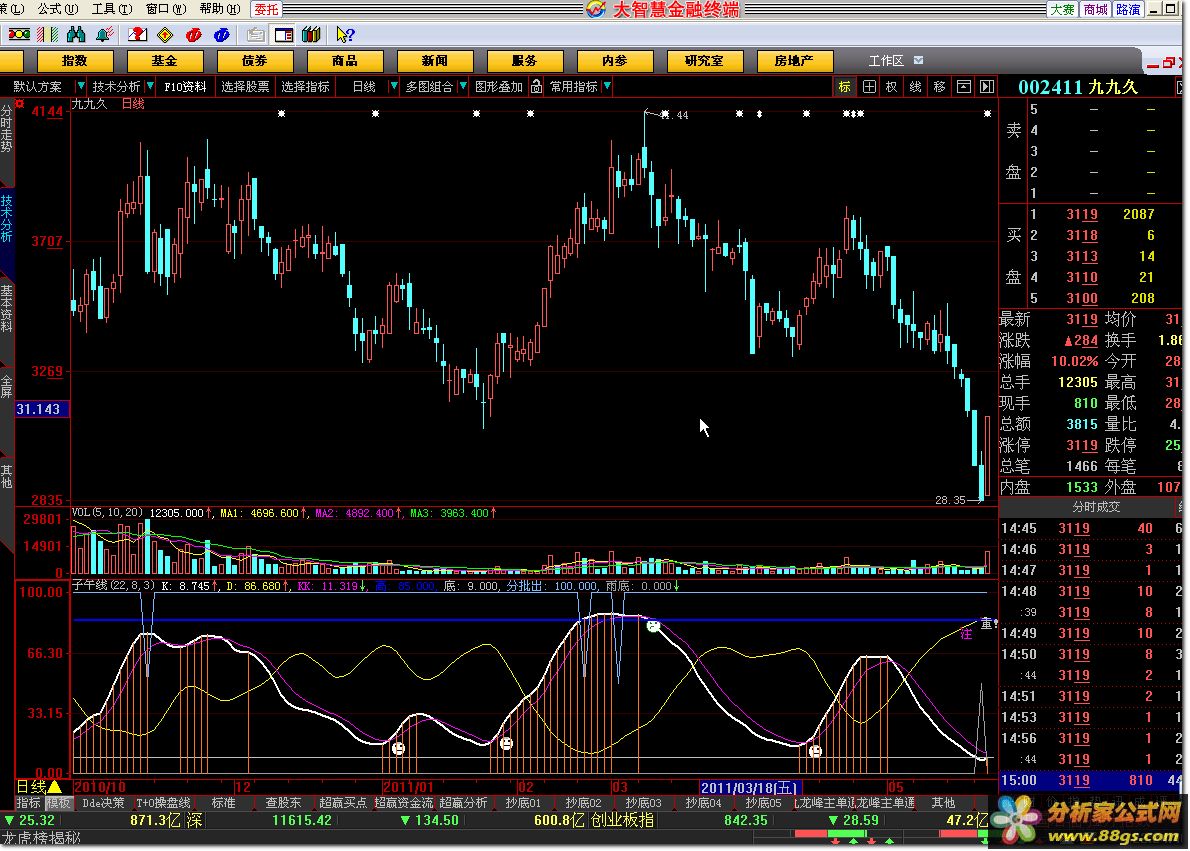Click the smiley marker near date 02
The width and height of the screenshot is (1190, 851).
[x=506, y=743]
